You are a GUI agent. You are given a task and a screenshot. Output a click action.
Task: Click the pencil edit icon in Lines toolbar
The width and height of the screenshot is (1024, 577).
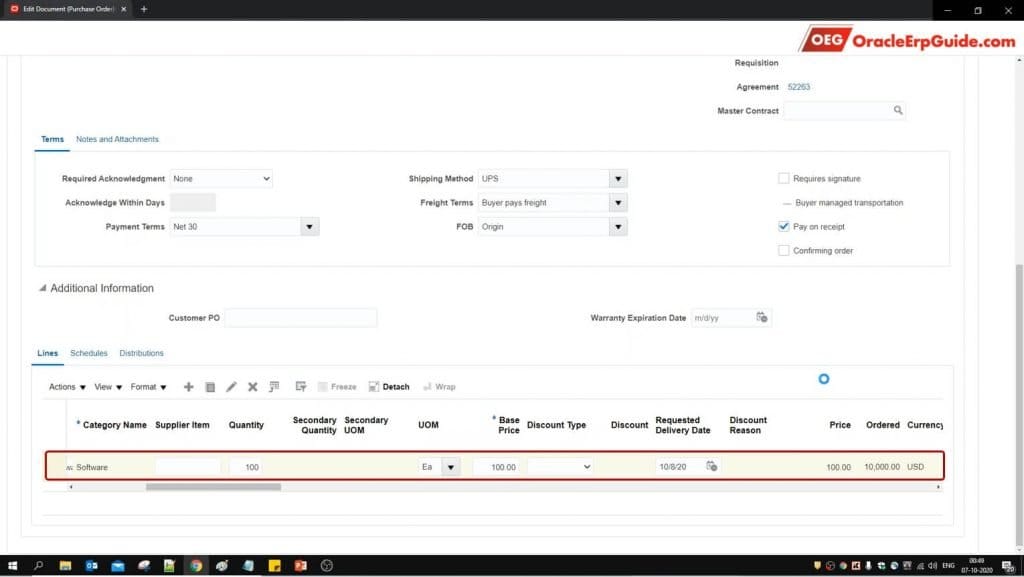tap(231, 387)
